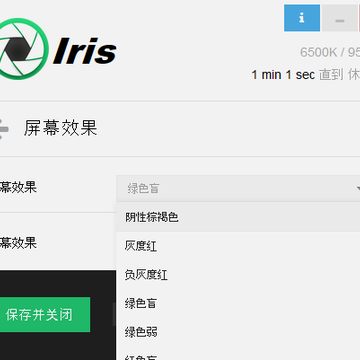Click the 幕效果 label beside the combo box
This screenshot has height=360, width=360.
[x=18, y=188]
